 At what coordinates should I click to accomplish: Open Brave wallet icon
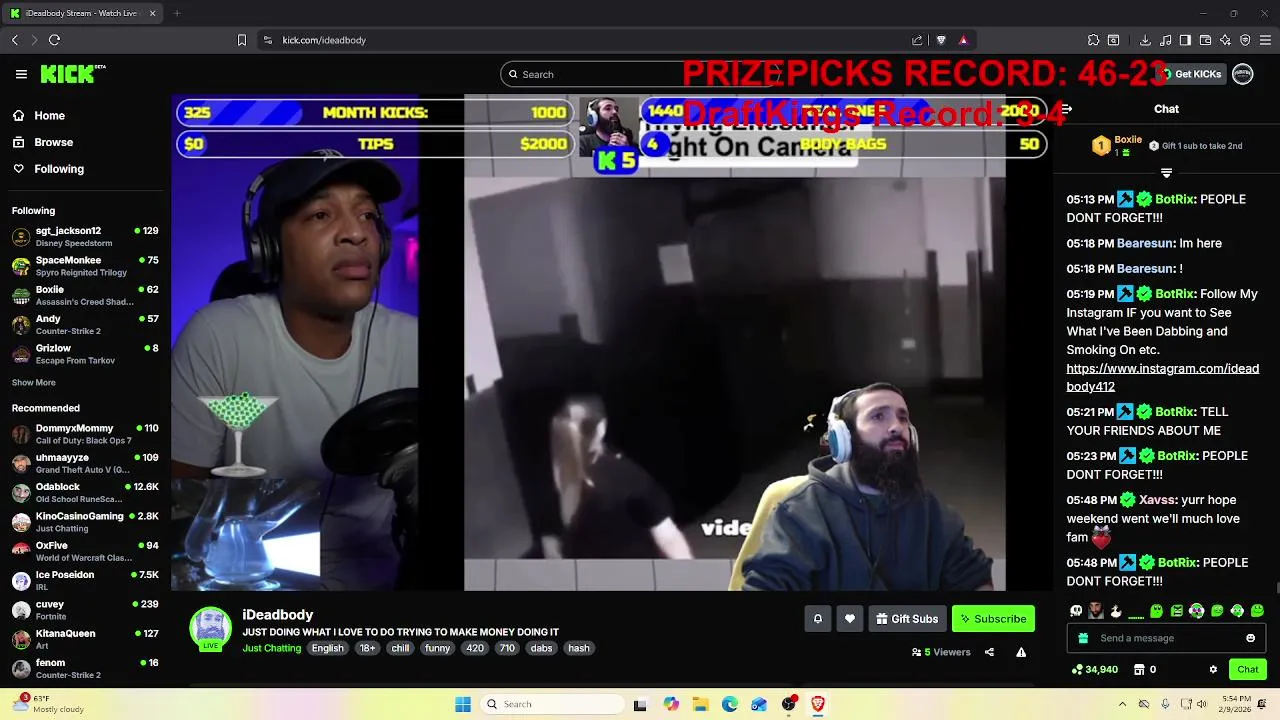(1205, 40)
